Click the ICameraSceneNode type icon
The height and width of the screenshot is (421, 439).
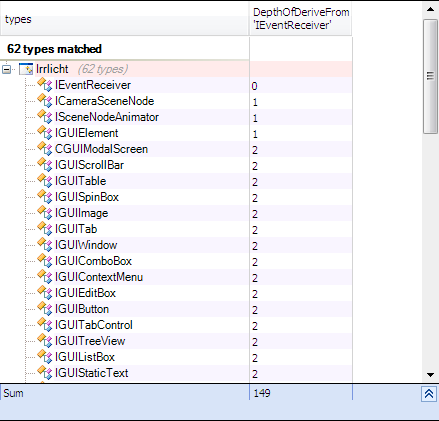pos(45,101)
